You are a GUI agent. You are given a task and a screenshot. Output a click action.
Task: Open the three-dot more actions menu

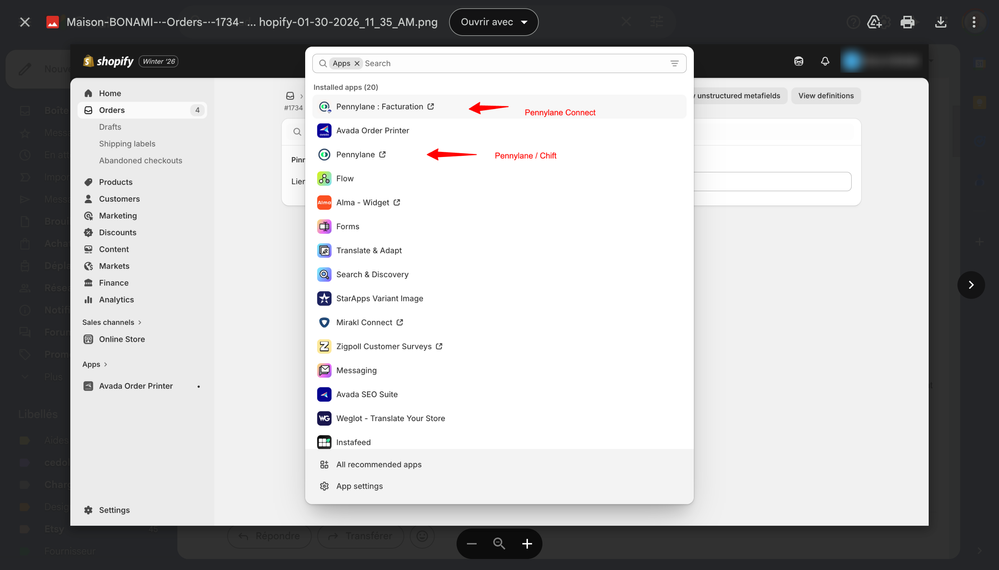(x=974, y=22)
